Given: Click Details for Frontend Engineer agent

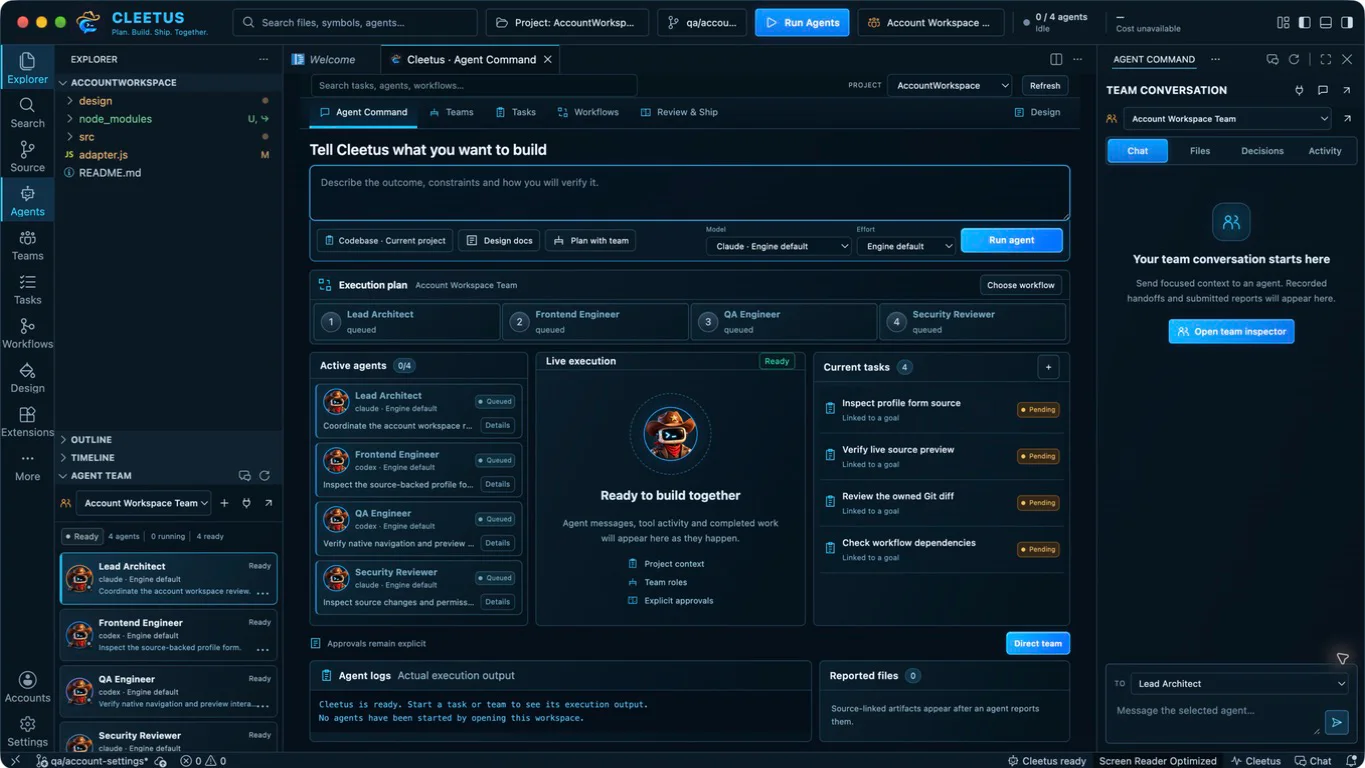Looking at the screenshot, I should (497, 484).
